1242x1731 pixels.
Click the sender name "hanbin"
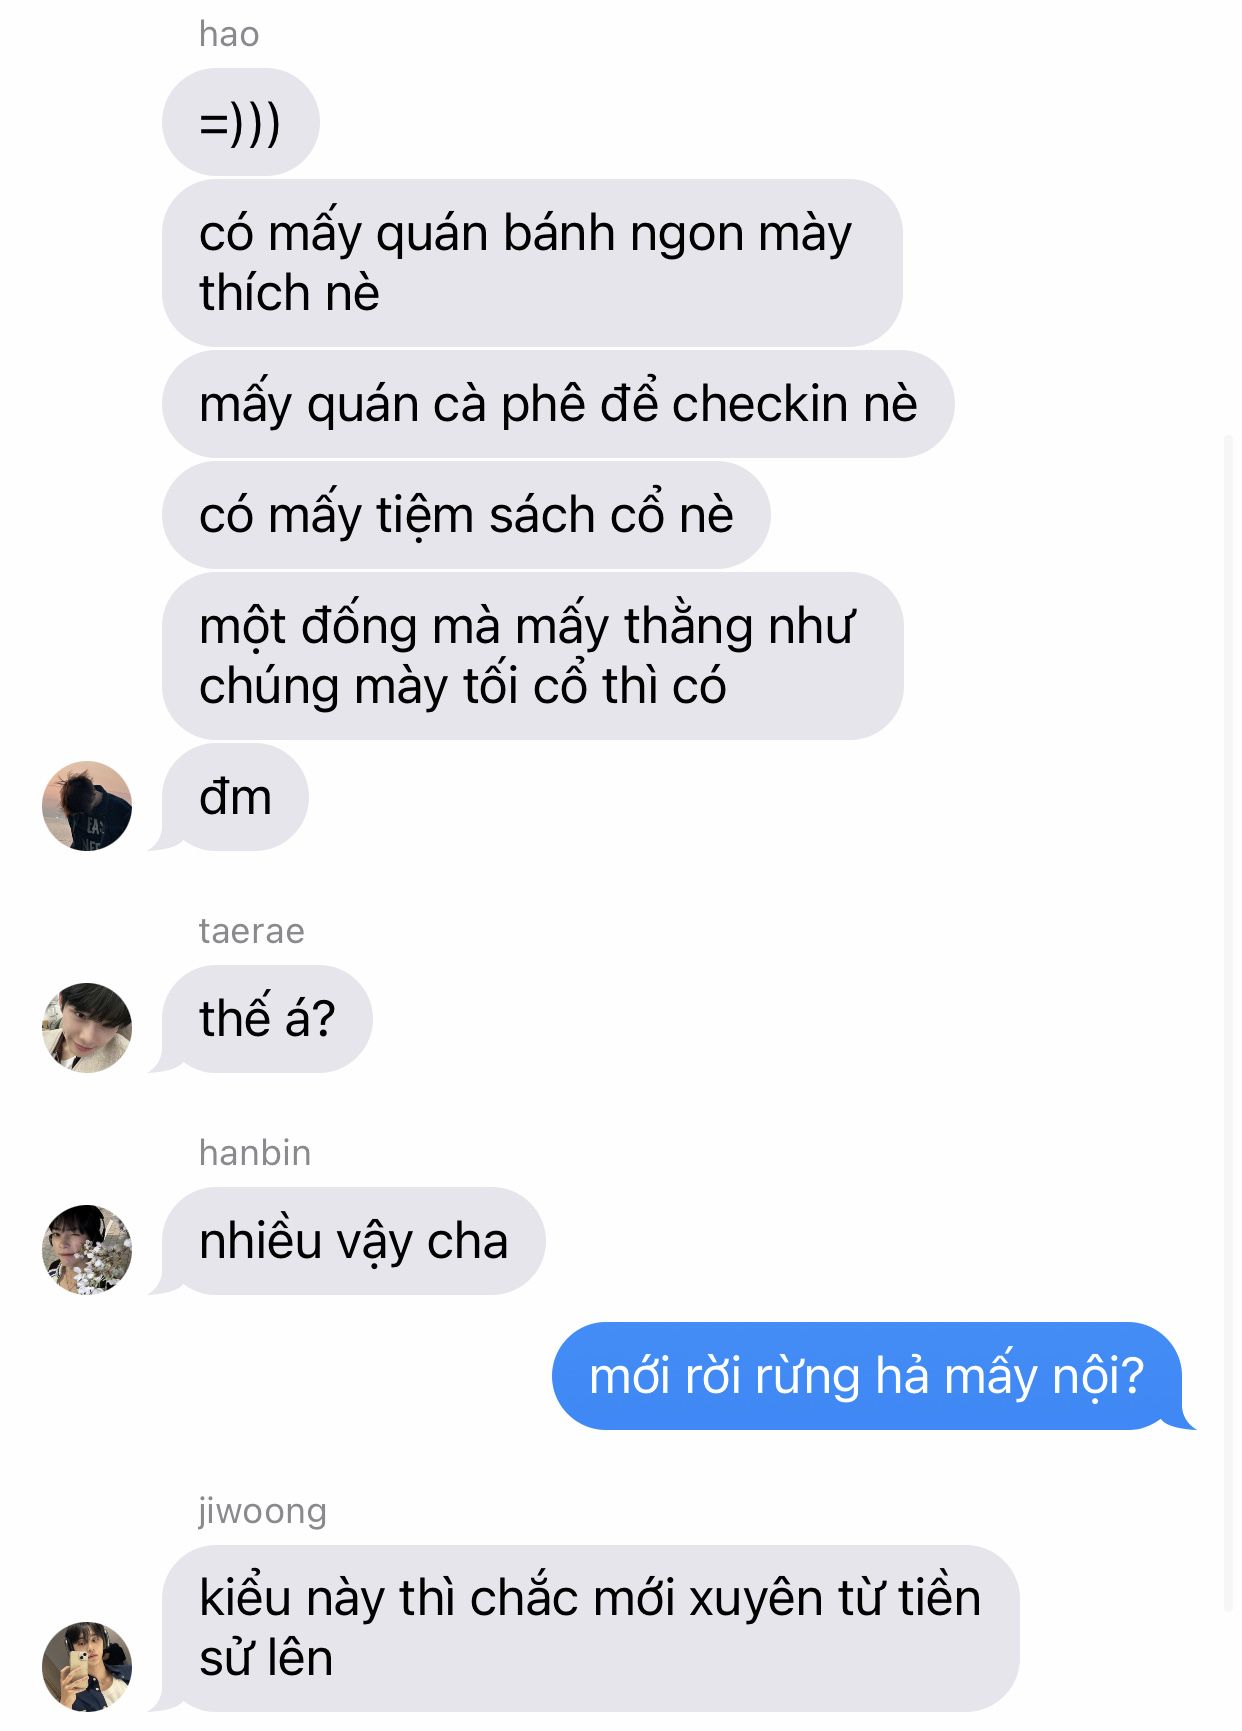click(x=255, y=1153)
